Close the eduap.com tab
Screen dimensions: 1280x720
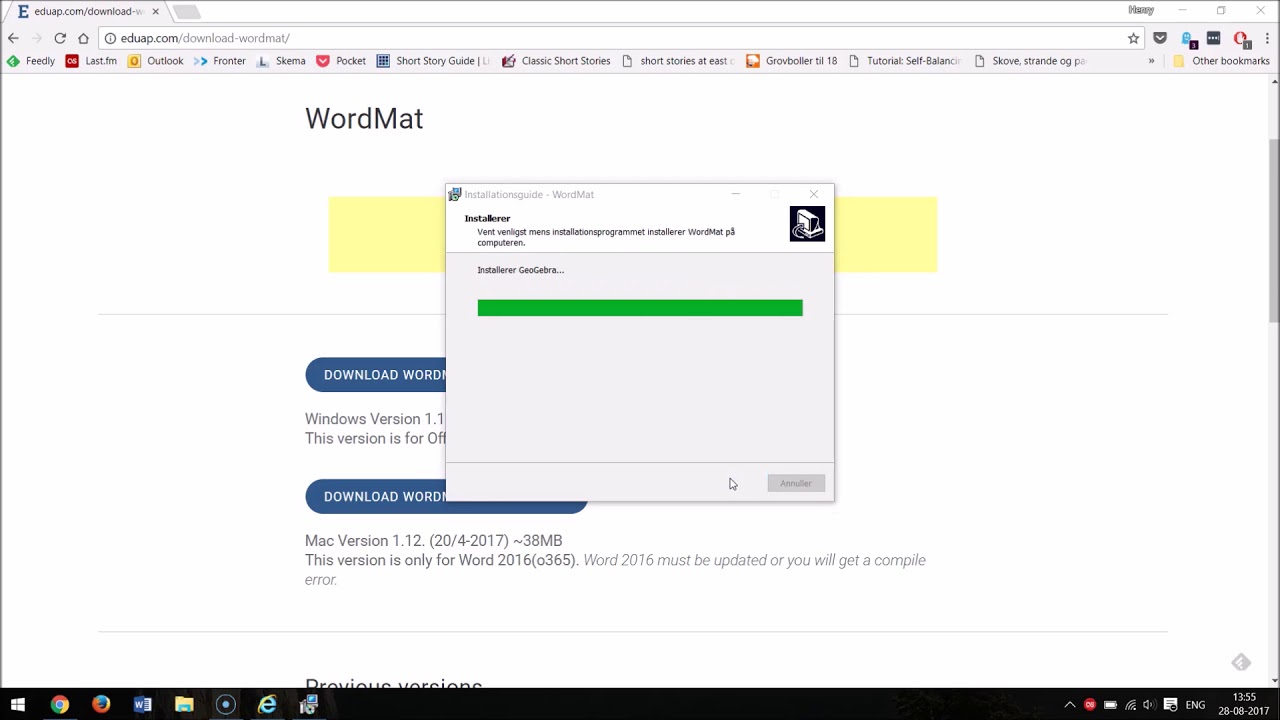[x=155, y=11]
